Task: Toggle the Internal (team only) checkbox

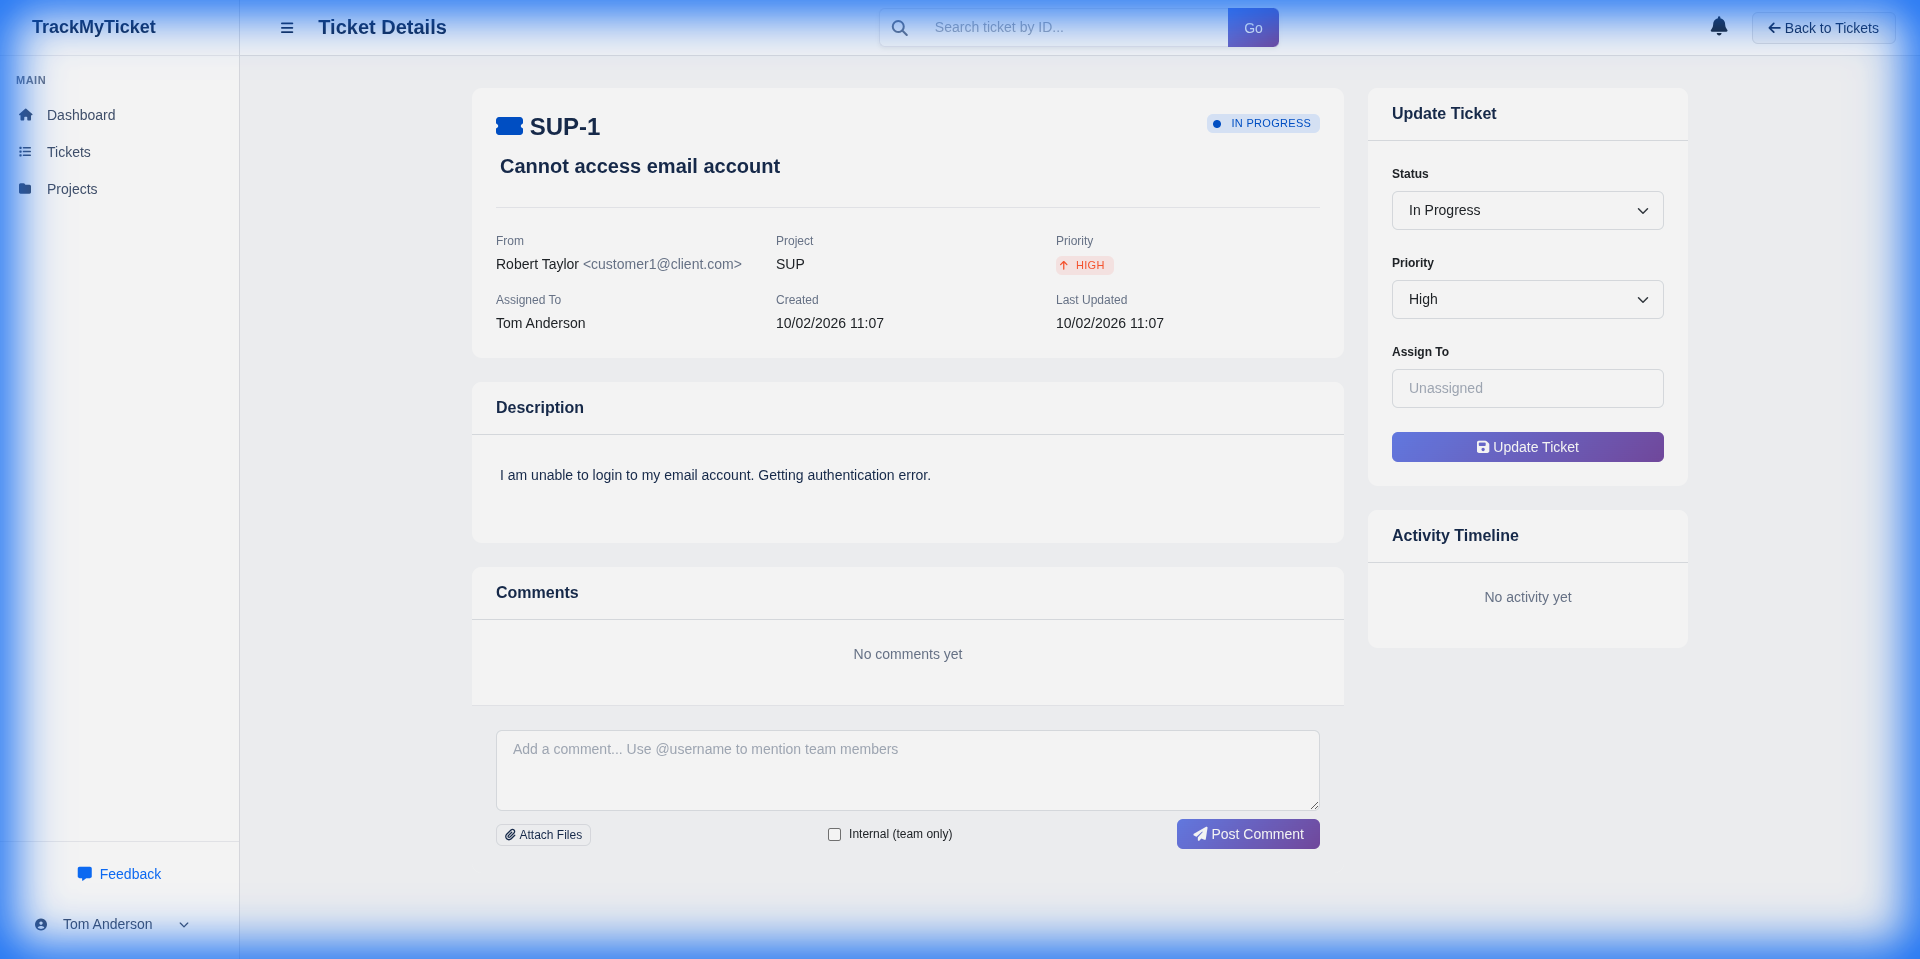Action: (x=834, y=834)
